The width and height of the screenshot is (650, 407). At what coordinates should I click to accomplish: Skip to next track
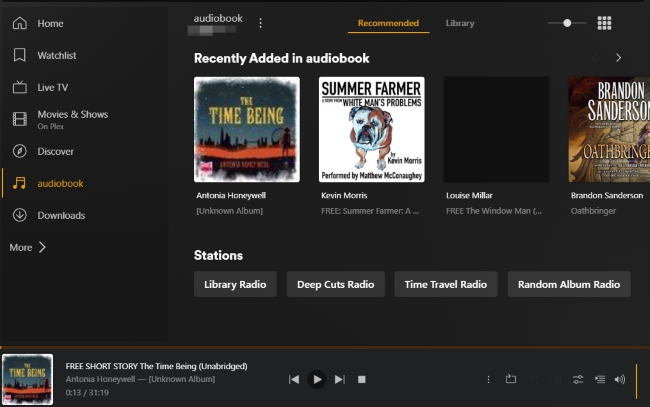pyautogui.click(x=340, y=379)
